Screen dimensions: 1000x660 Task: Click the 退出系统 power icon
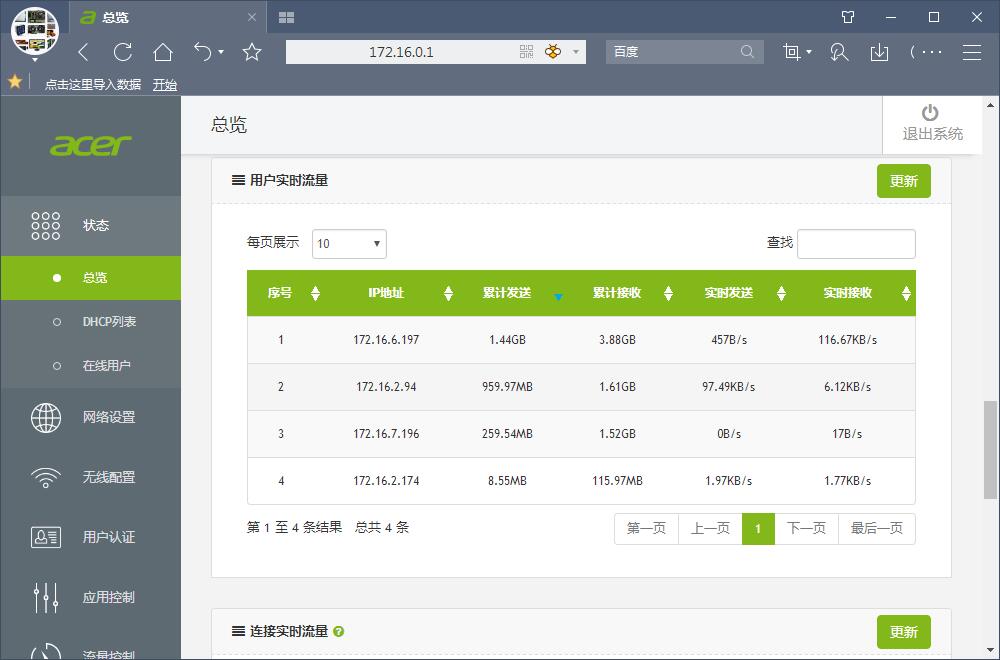[931, 113]
